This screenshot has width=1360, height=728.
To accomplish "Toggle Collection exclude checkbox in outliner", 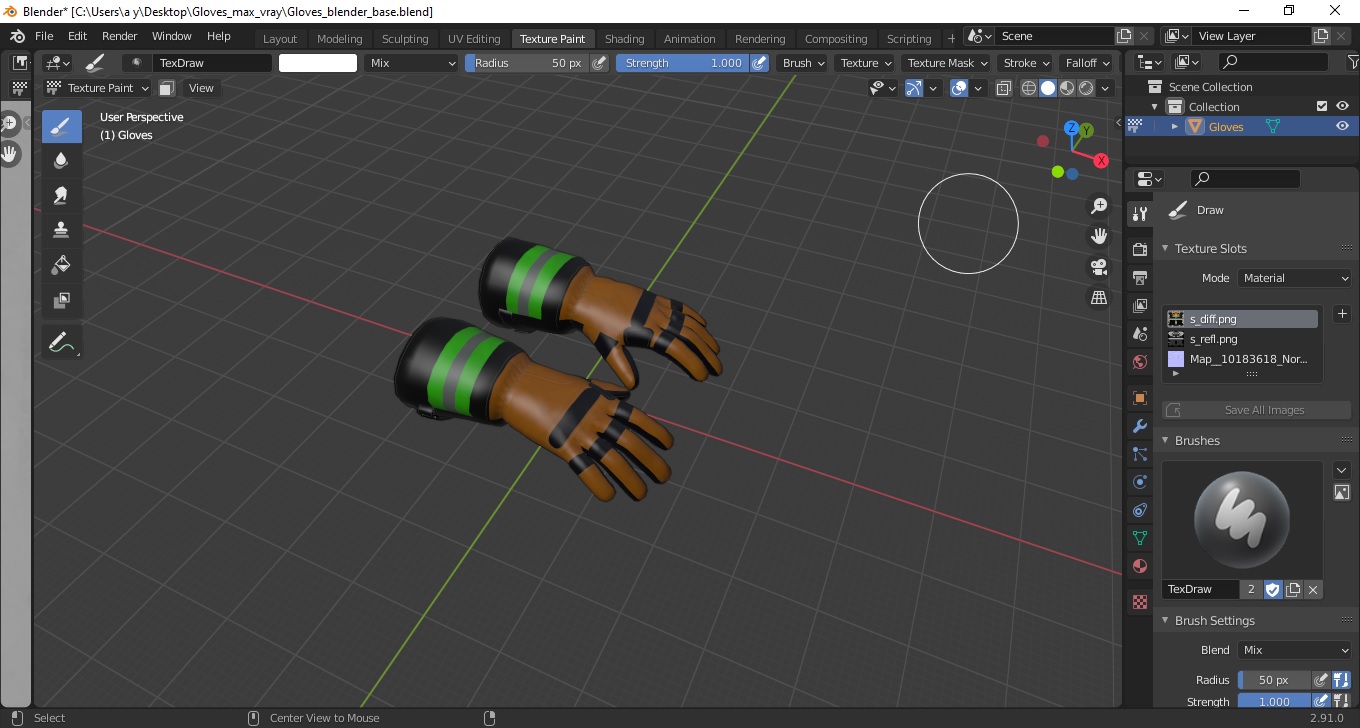I will pyautogui.click(x=1322, y=106).
